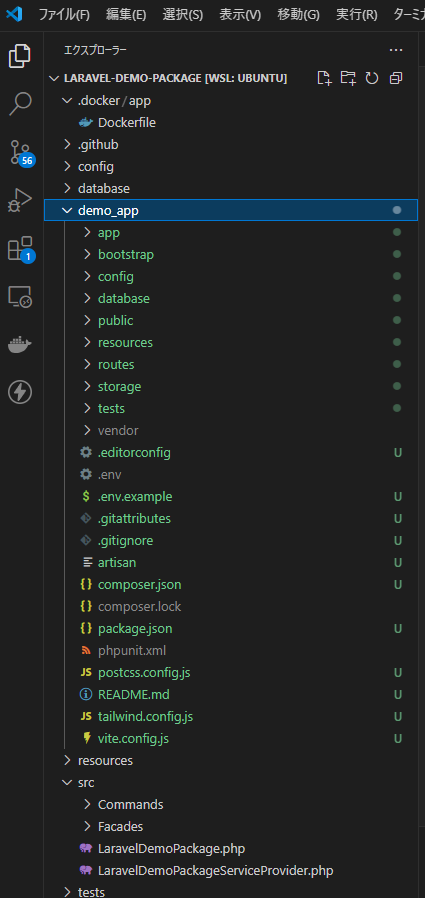Click the New File icon in explorer header
The height and width of the screenshot is (898, 425).
pos(325,78)
